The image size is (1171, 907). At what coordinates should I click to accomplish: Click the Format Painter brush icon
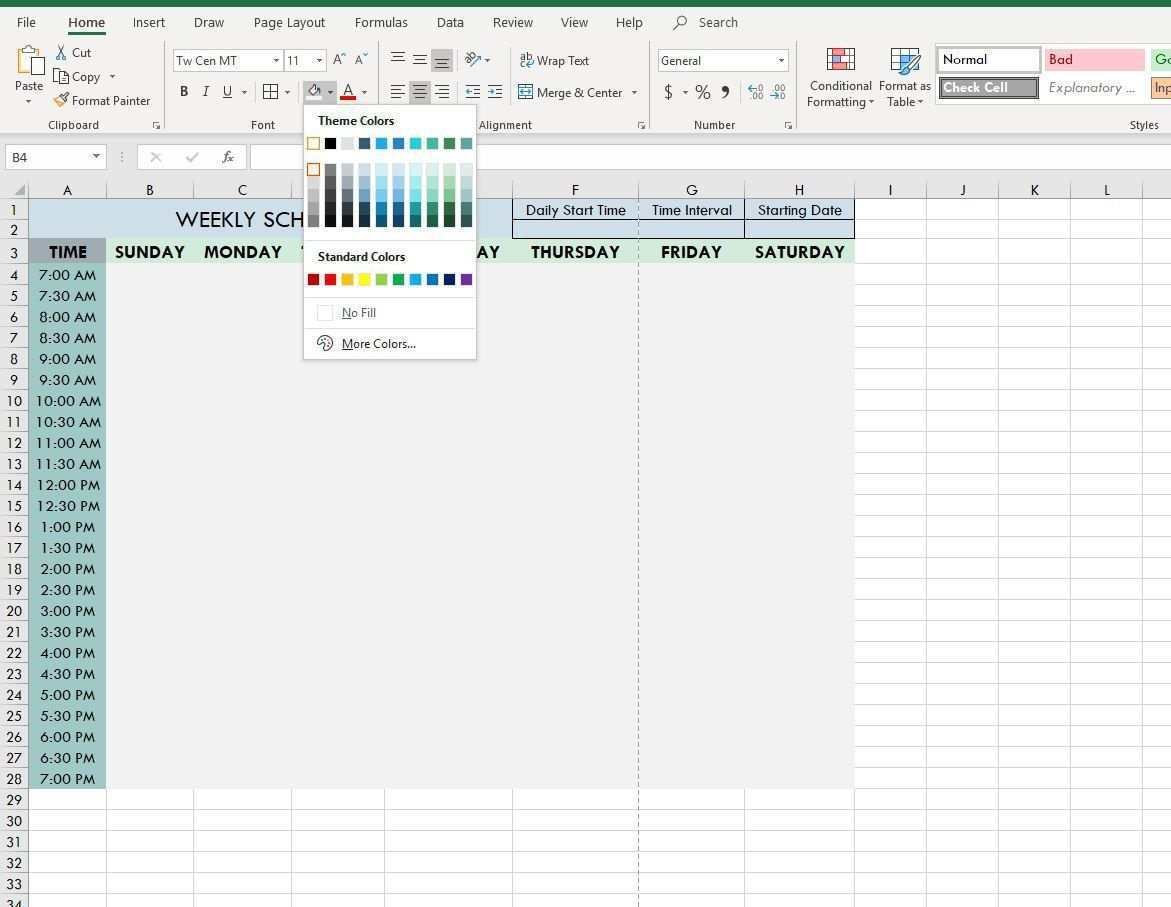(x=62, y=101)
